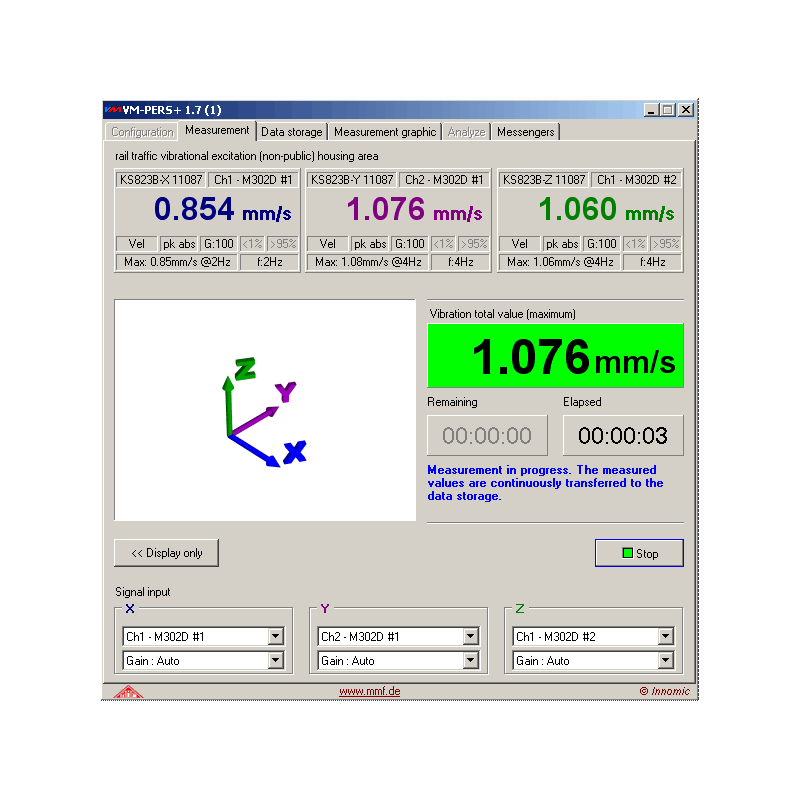Open the Measurement graphic tab

click(x=385, y=132)
